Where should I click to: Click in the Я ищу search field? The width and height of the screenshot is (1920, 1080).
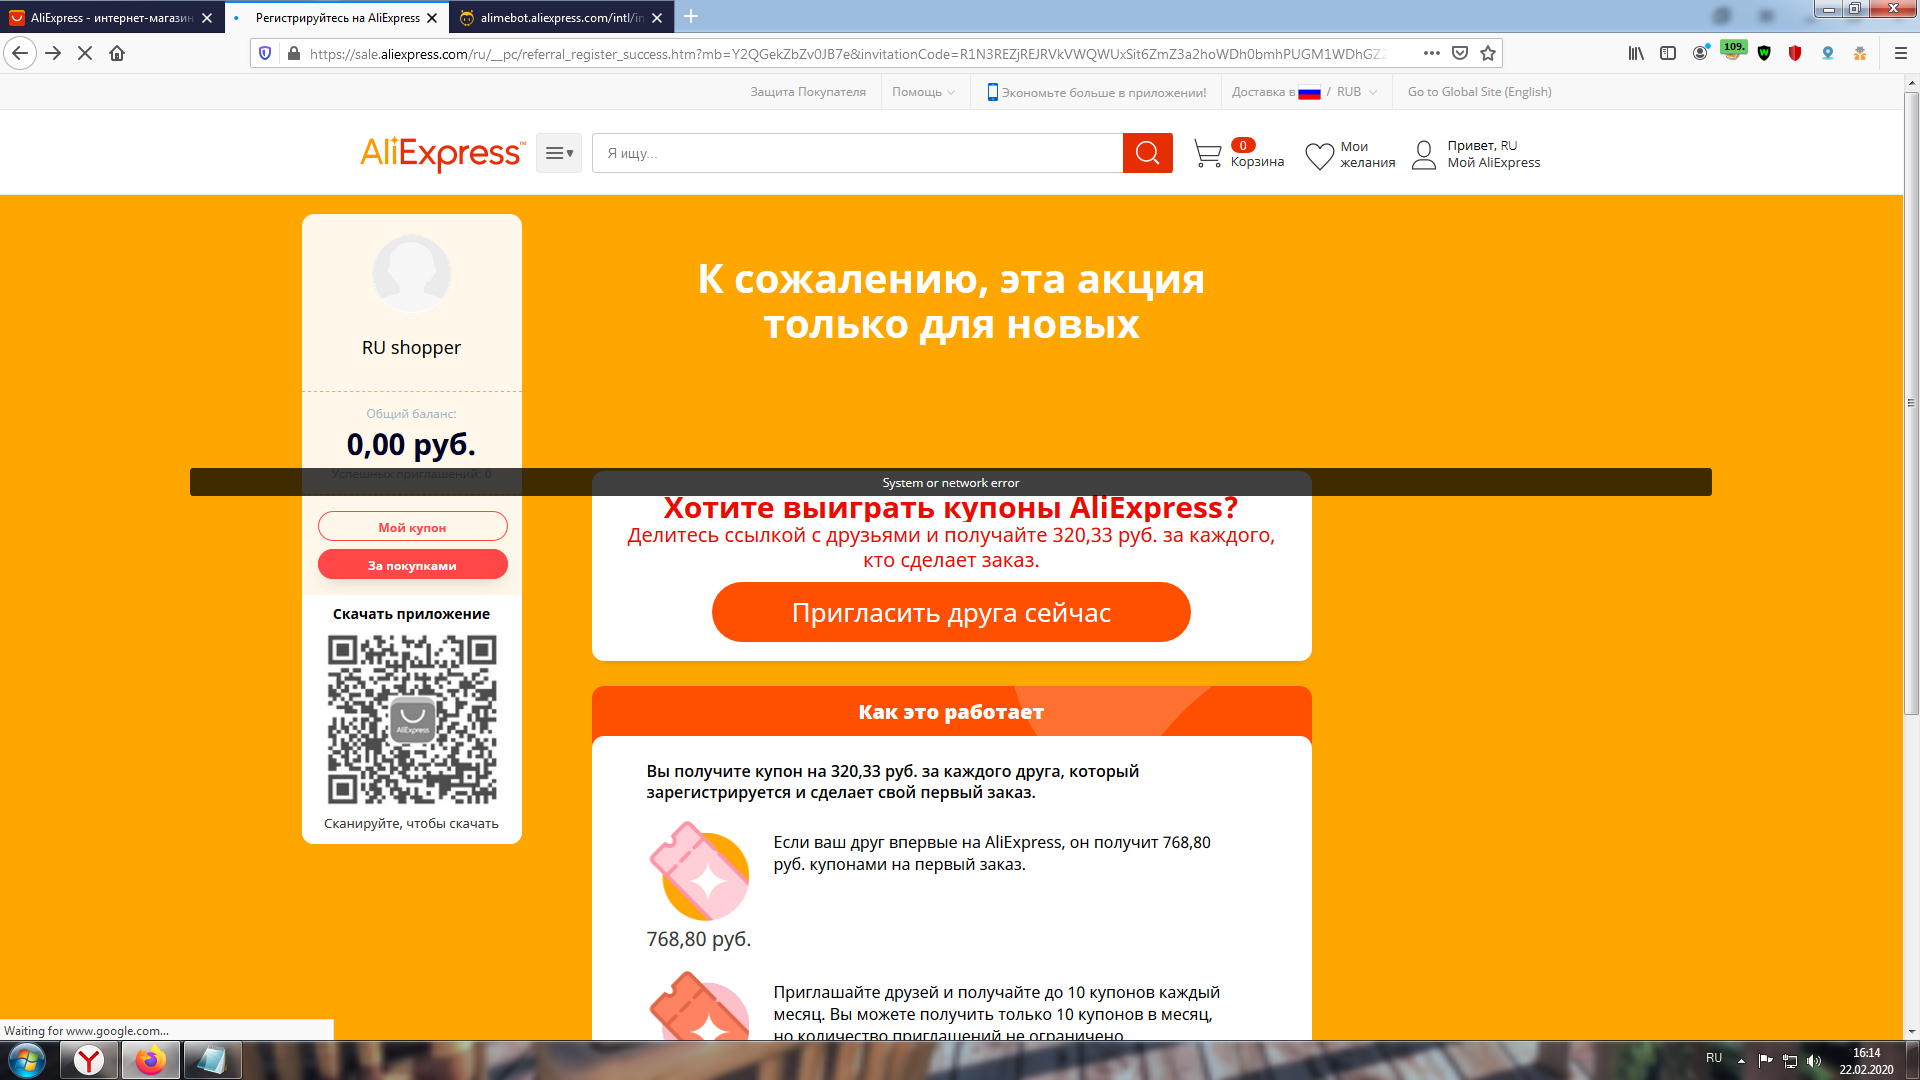857,153
